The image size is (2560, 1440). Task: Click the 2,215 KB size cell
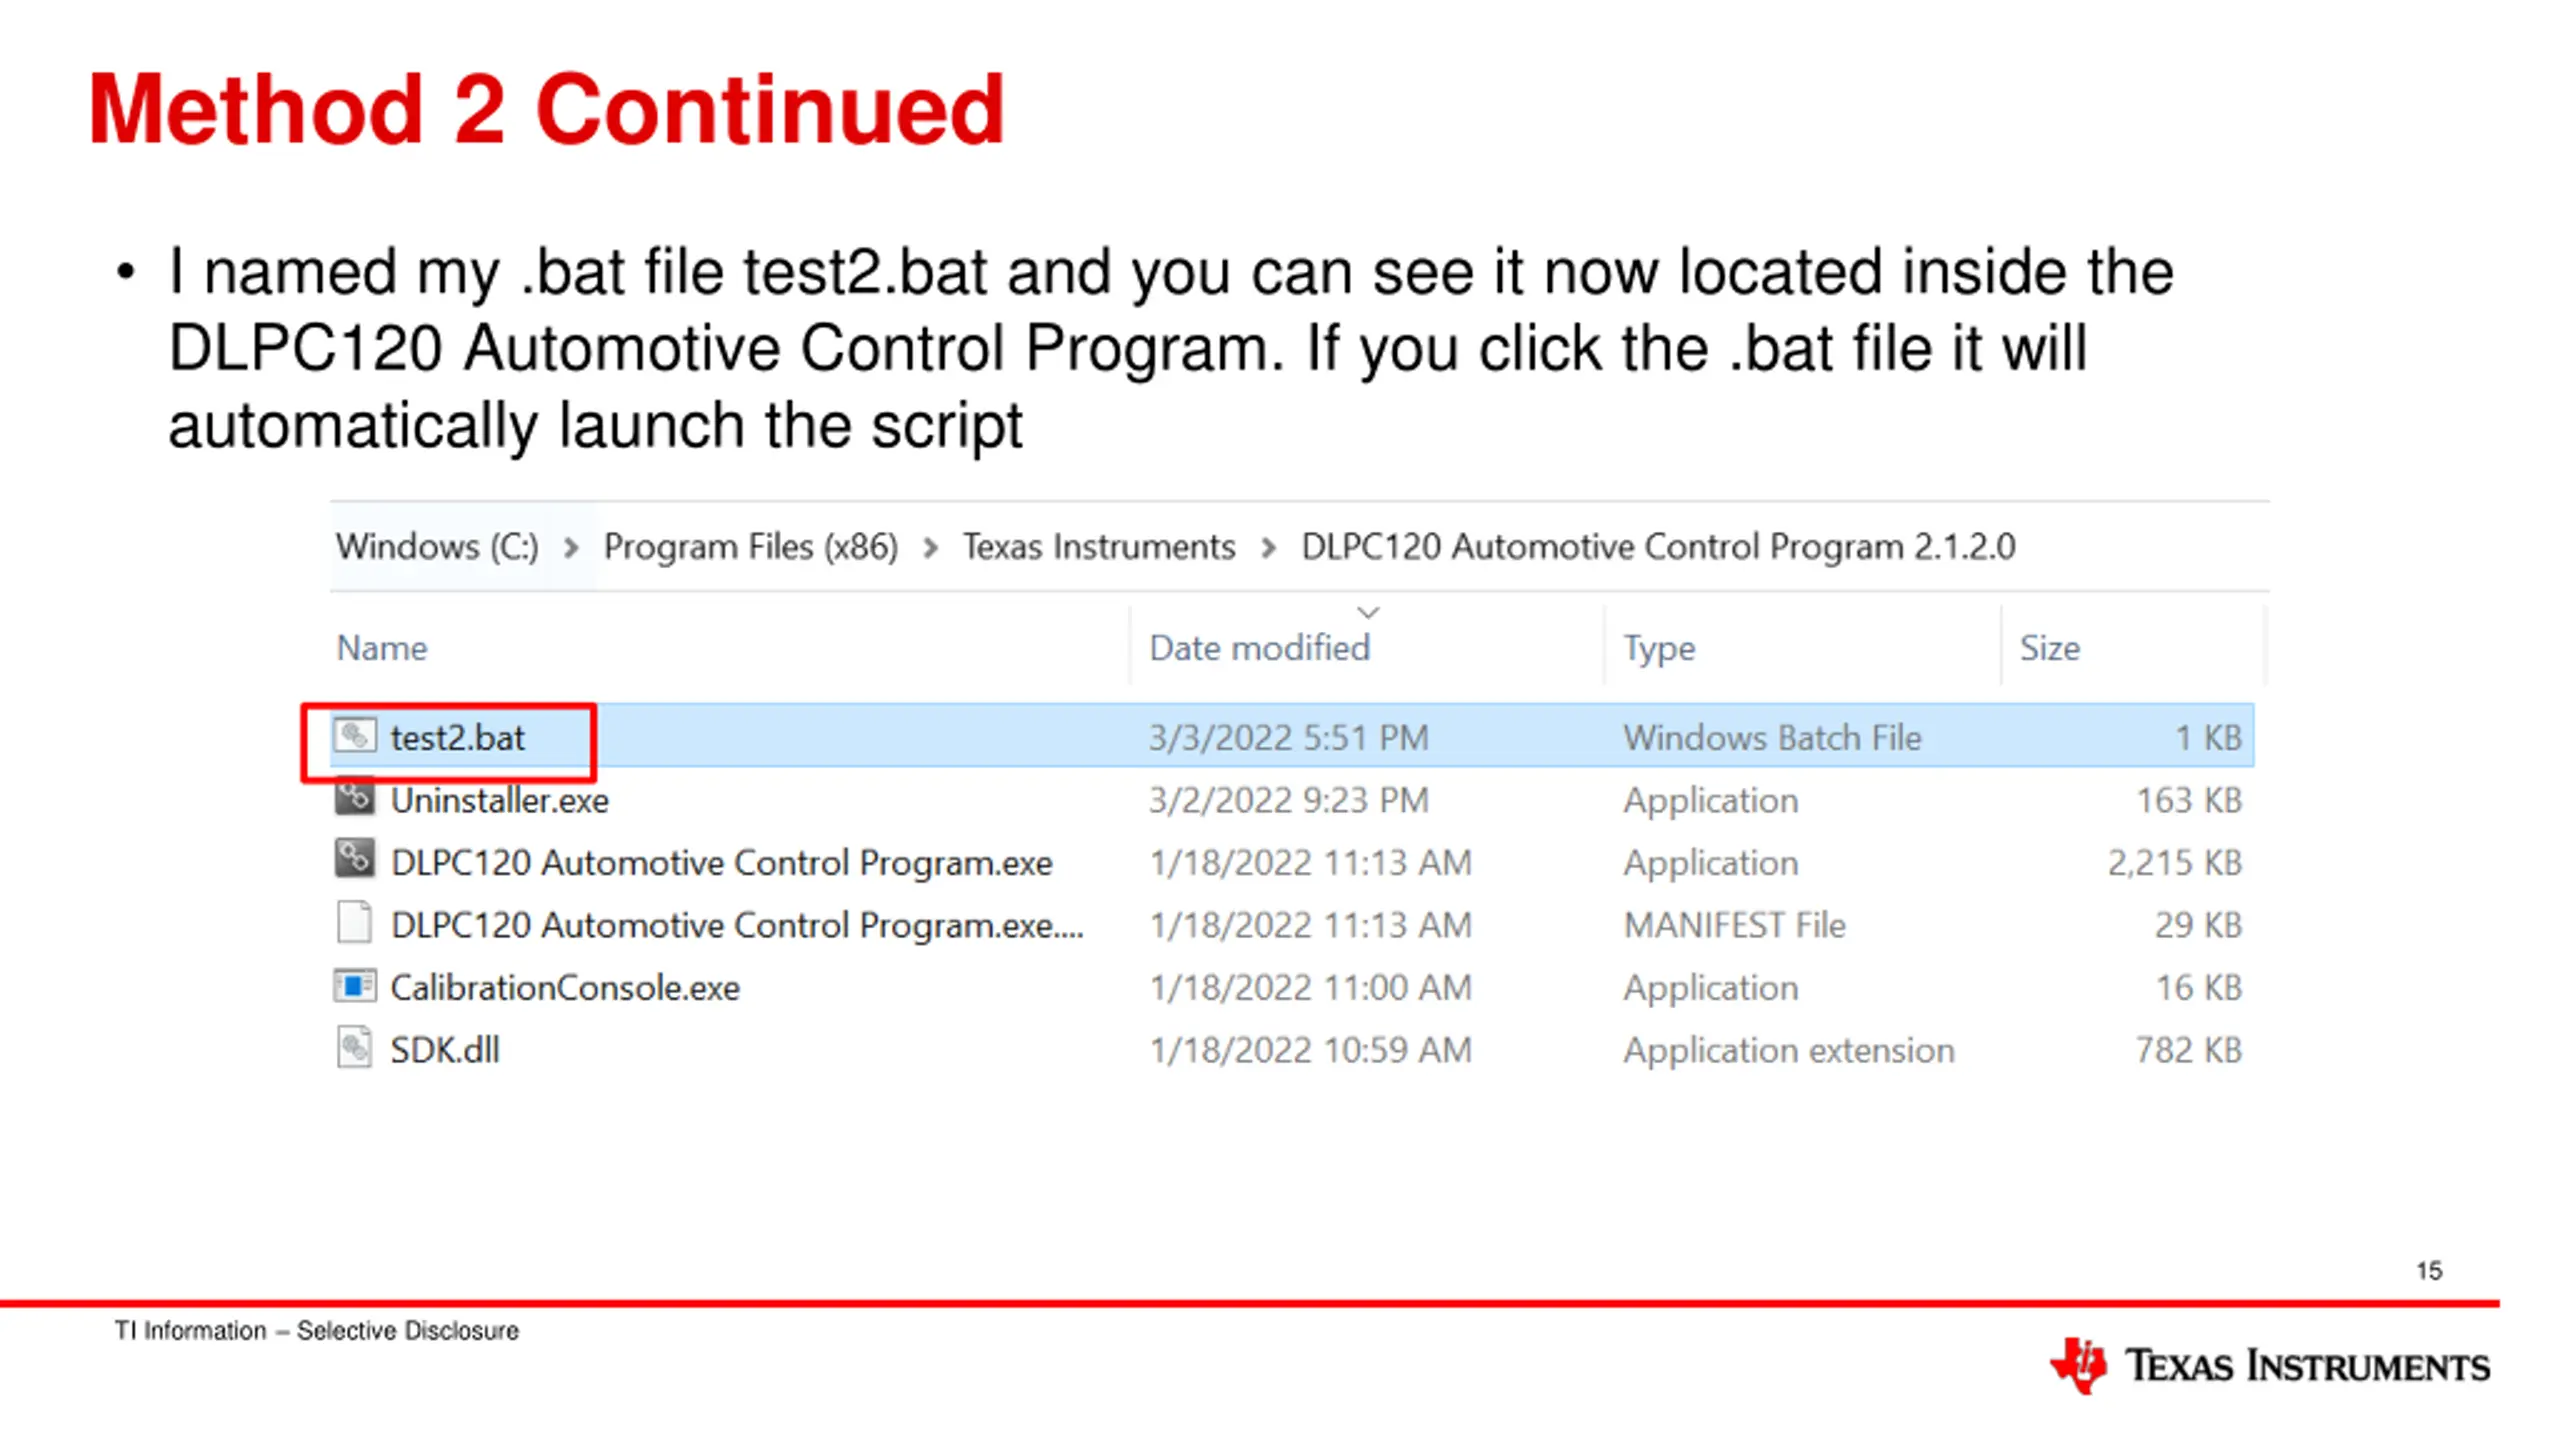(x=2175, y=862)
